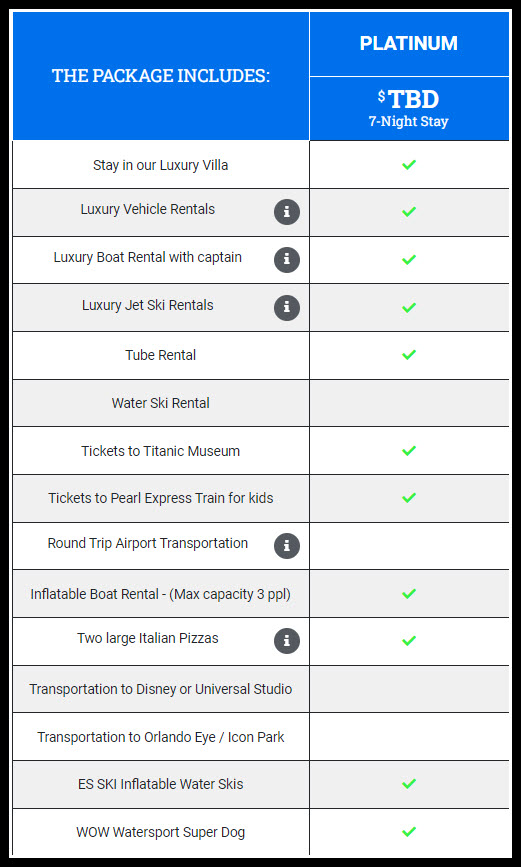This screenshot has height=867, width=521.
Task: Click 'The Package Includes' header
Action: [161, 76]
